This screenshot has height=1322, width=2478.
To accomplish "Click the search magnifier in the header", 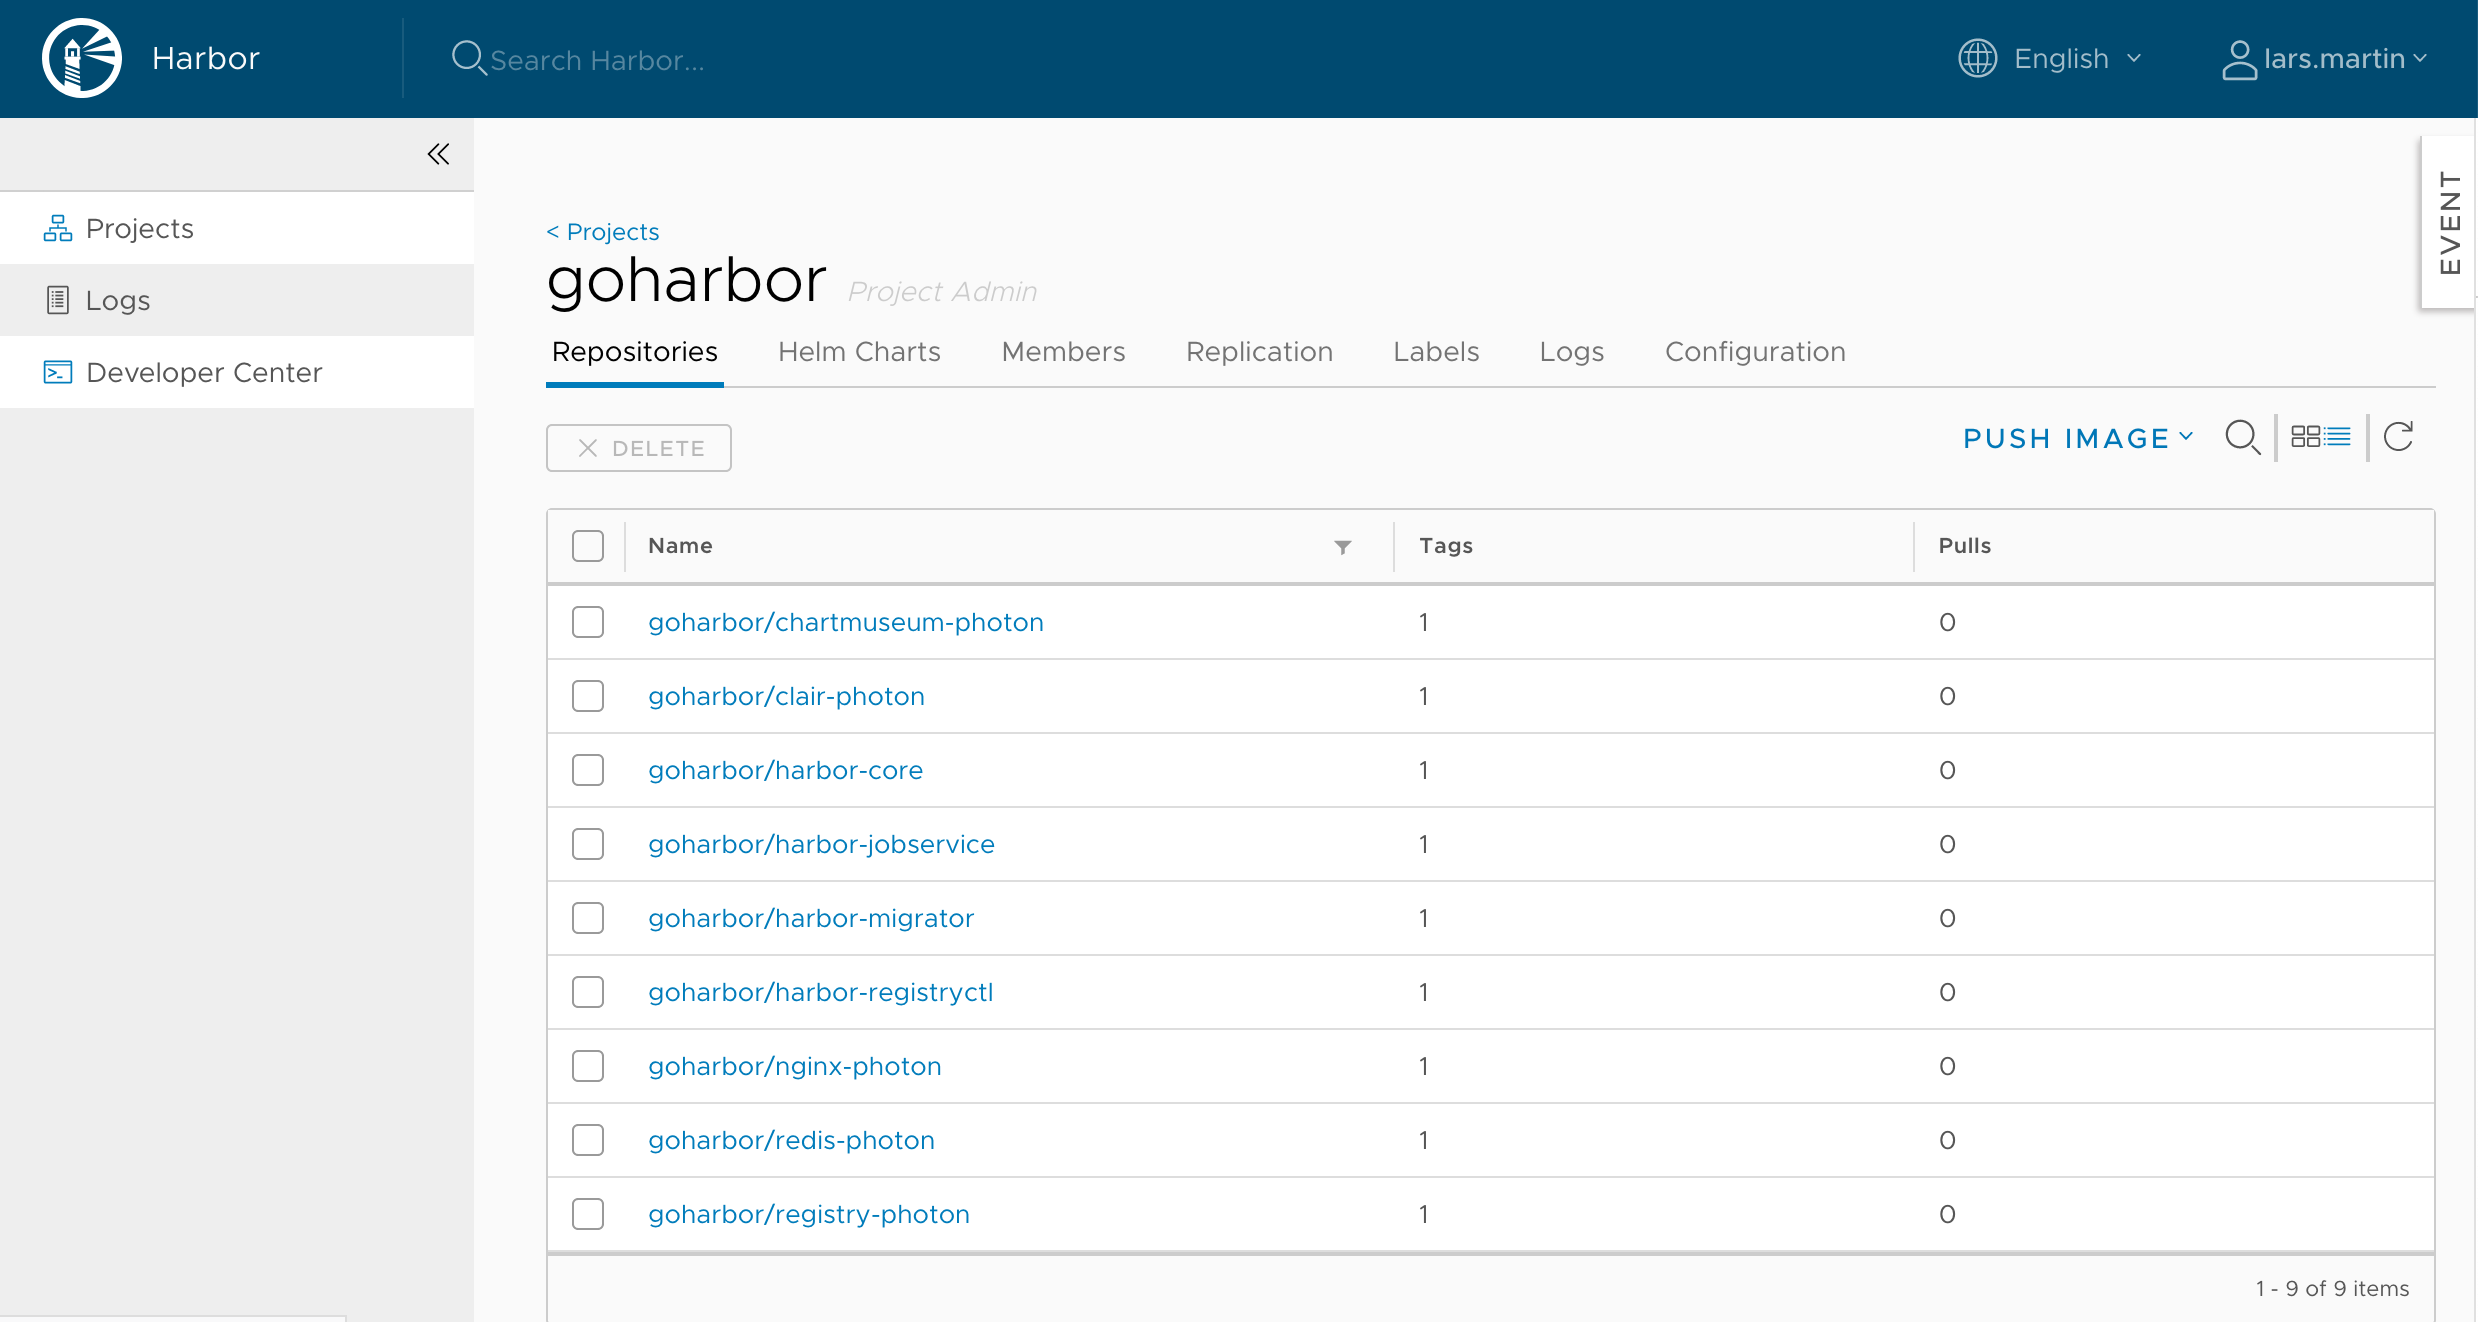I will tap(468, 58).
